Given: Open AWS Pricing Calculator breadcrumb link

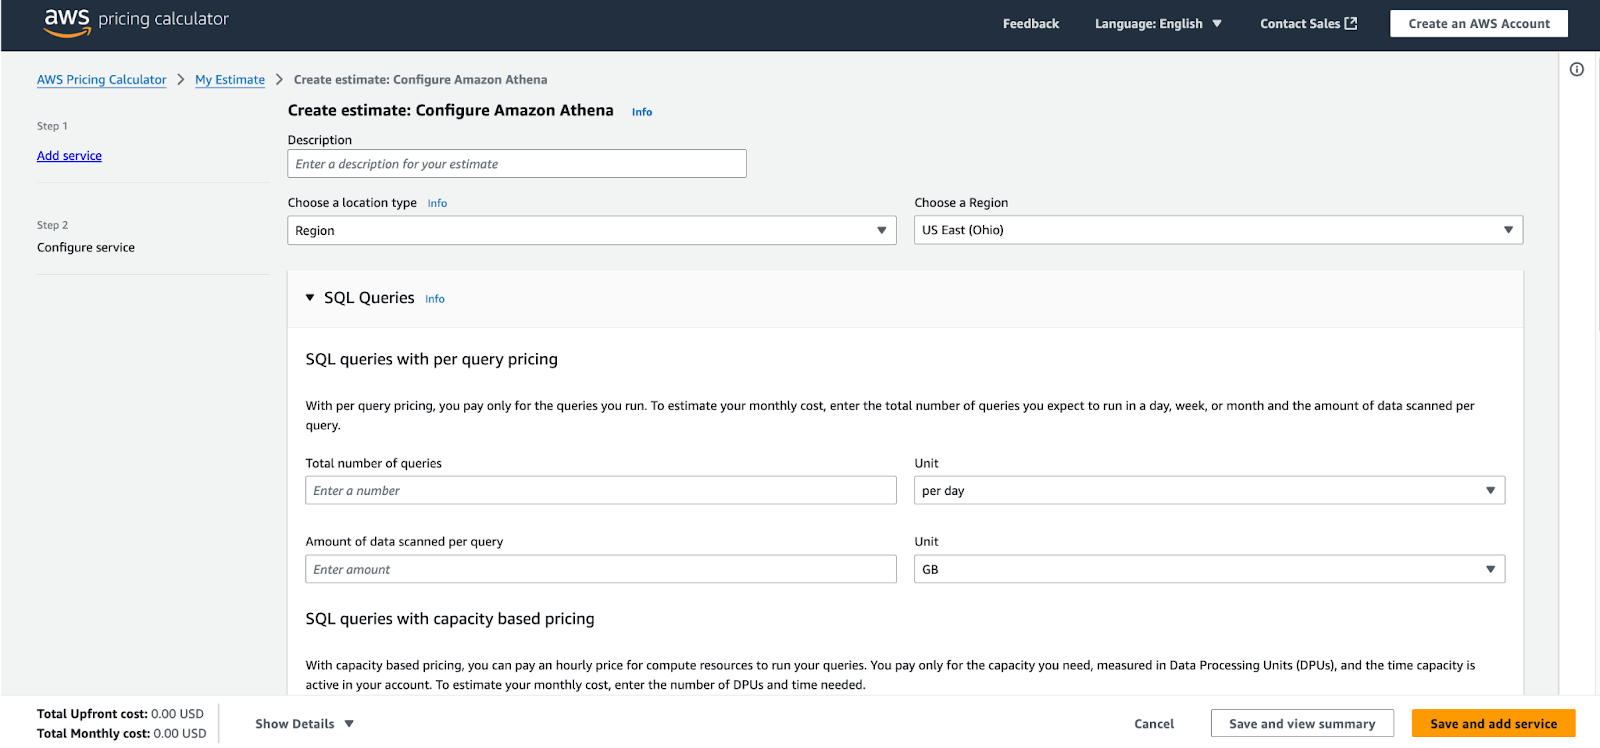Looking at the screenshot, I should click(102, 80).
